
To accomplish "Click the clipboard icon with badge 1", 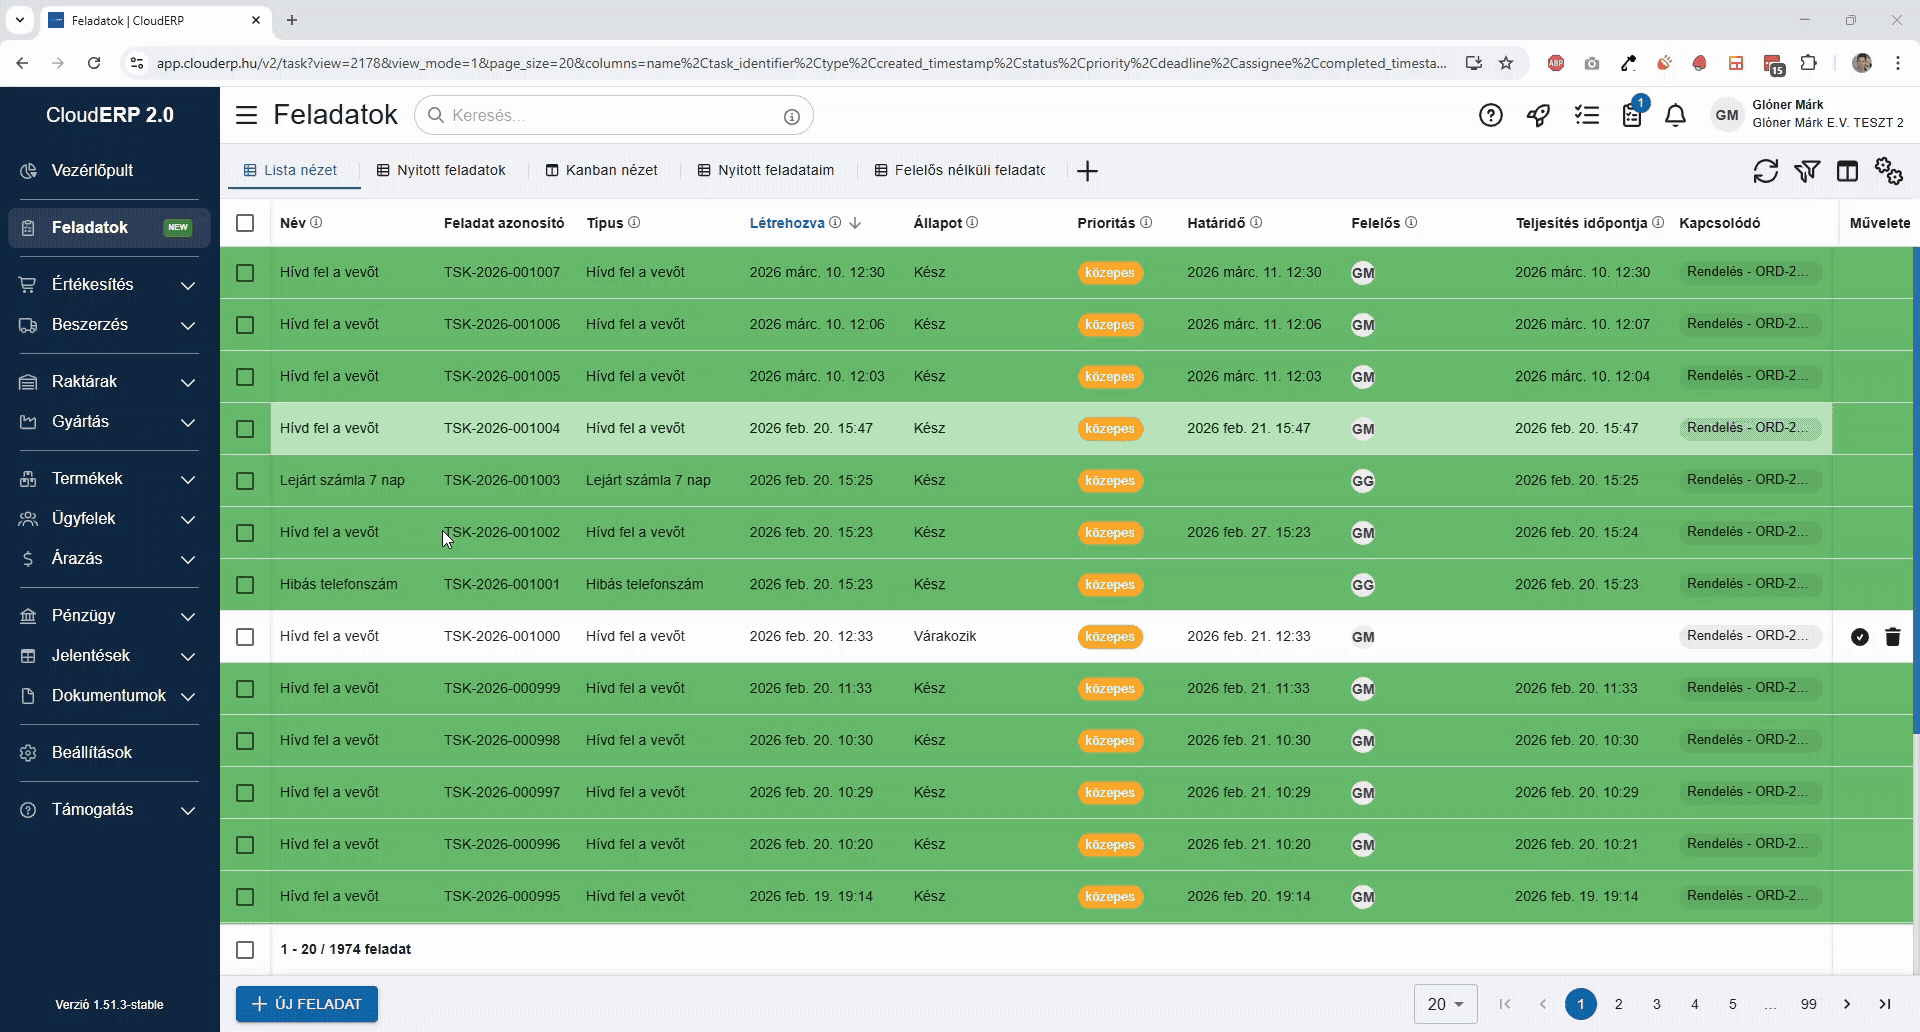I will 1631,115.
